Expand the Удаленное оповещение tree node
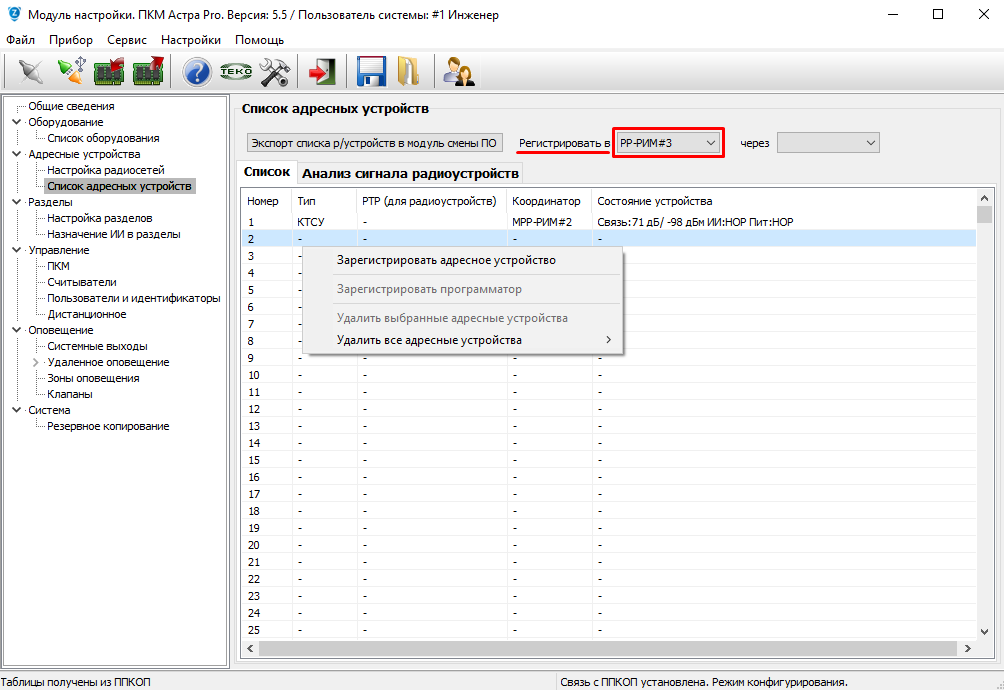 tap(35, 362)
